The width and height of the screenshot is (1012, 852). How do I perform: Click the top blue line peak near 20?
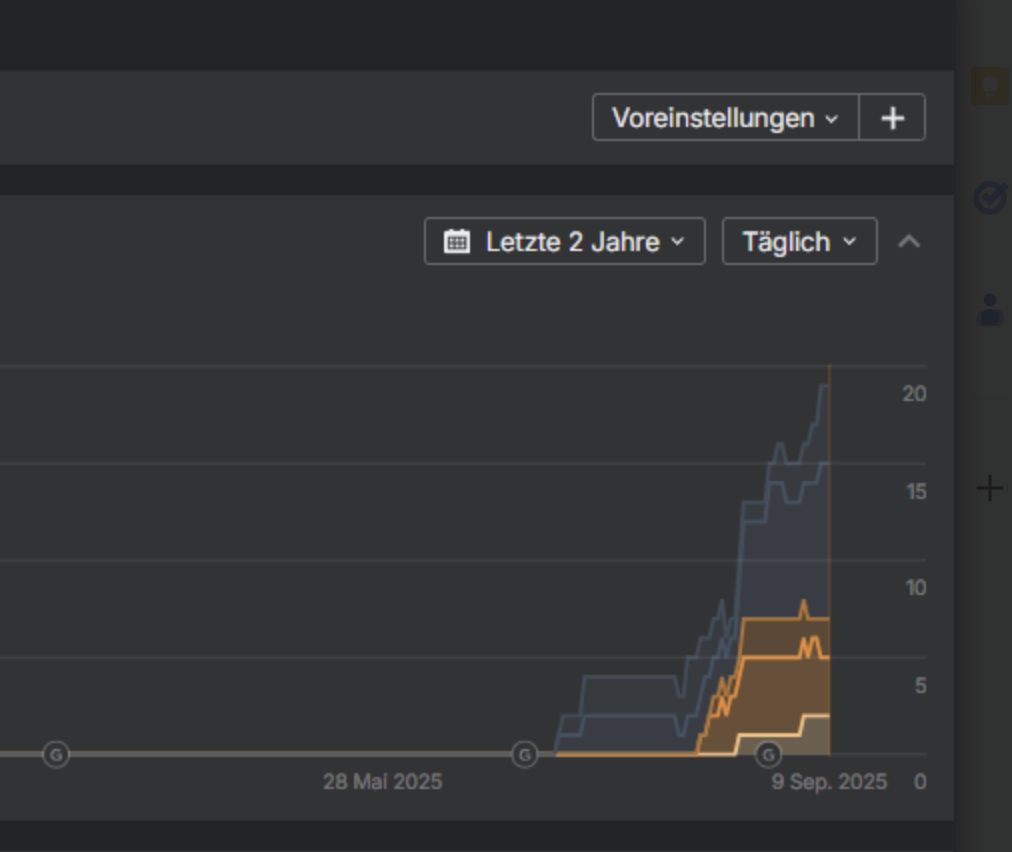(x=823, y=386)
